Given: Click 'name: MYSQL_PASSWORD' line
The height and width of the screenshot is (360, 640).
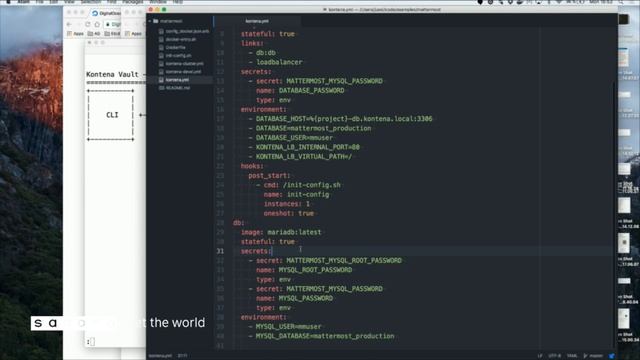Looking at the screenshot, I should [294, 298].
